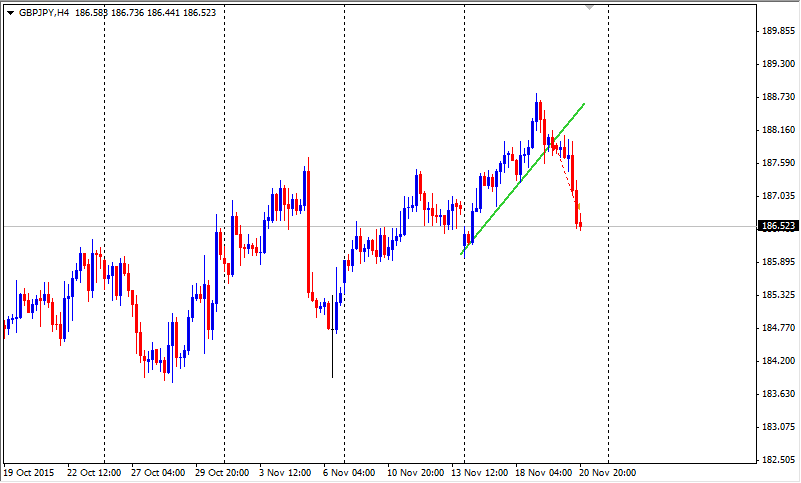Click price scale label 182.505

click(779, 459)
